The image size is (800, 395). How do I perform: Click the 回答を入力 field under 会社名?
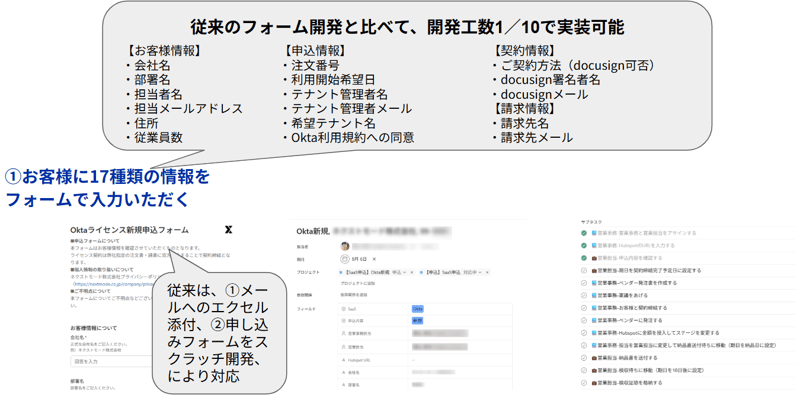111,361
